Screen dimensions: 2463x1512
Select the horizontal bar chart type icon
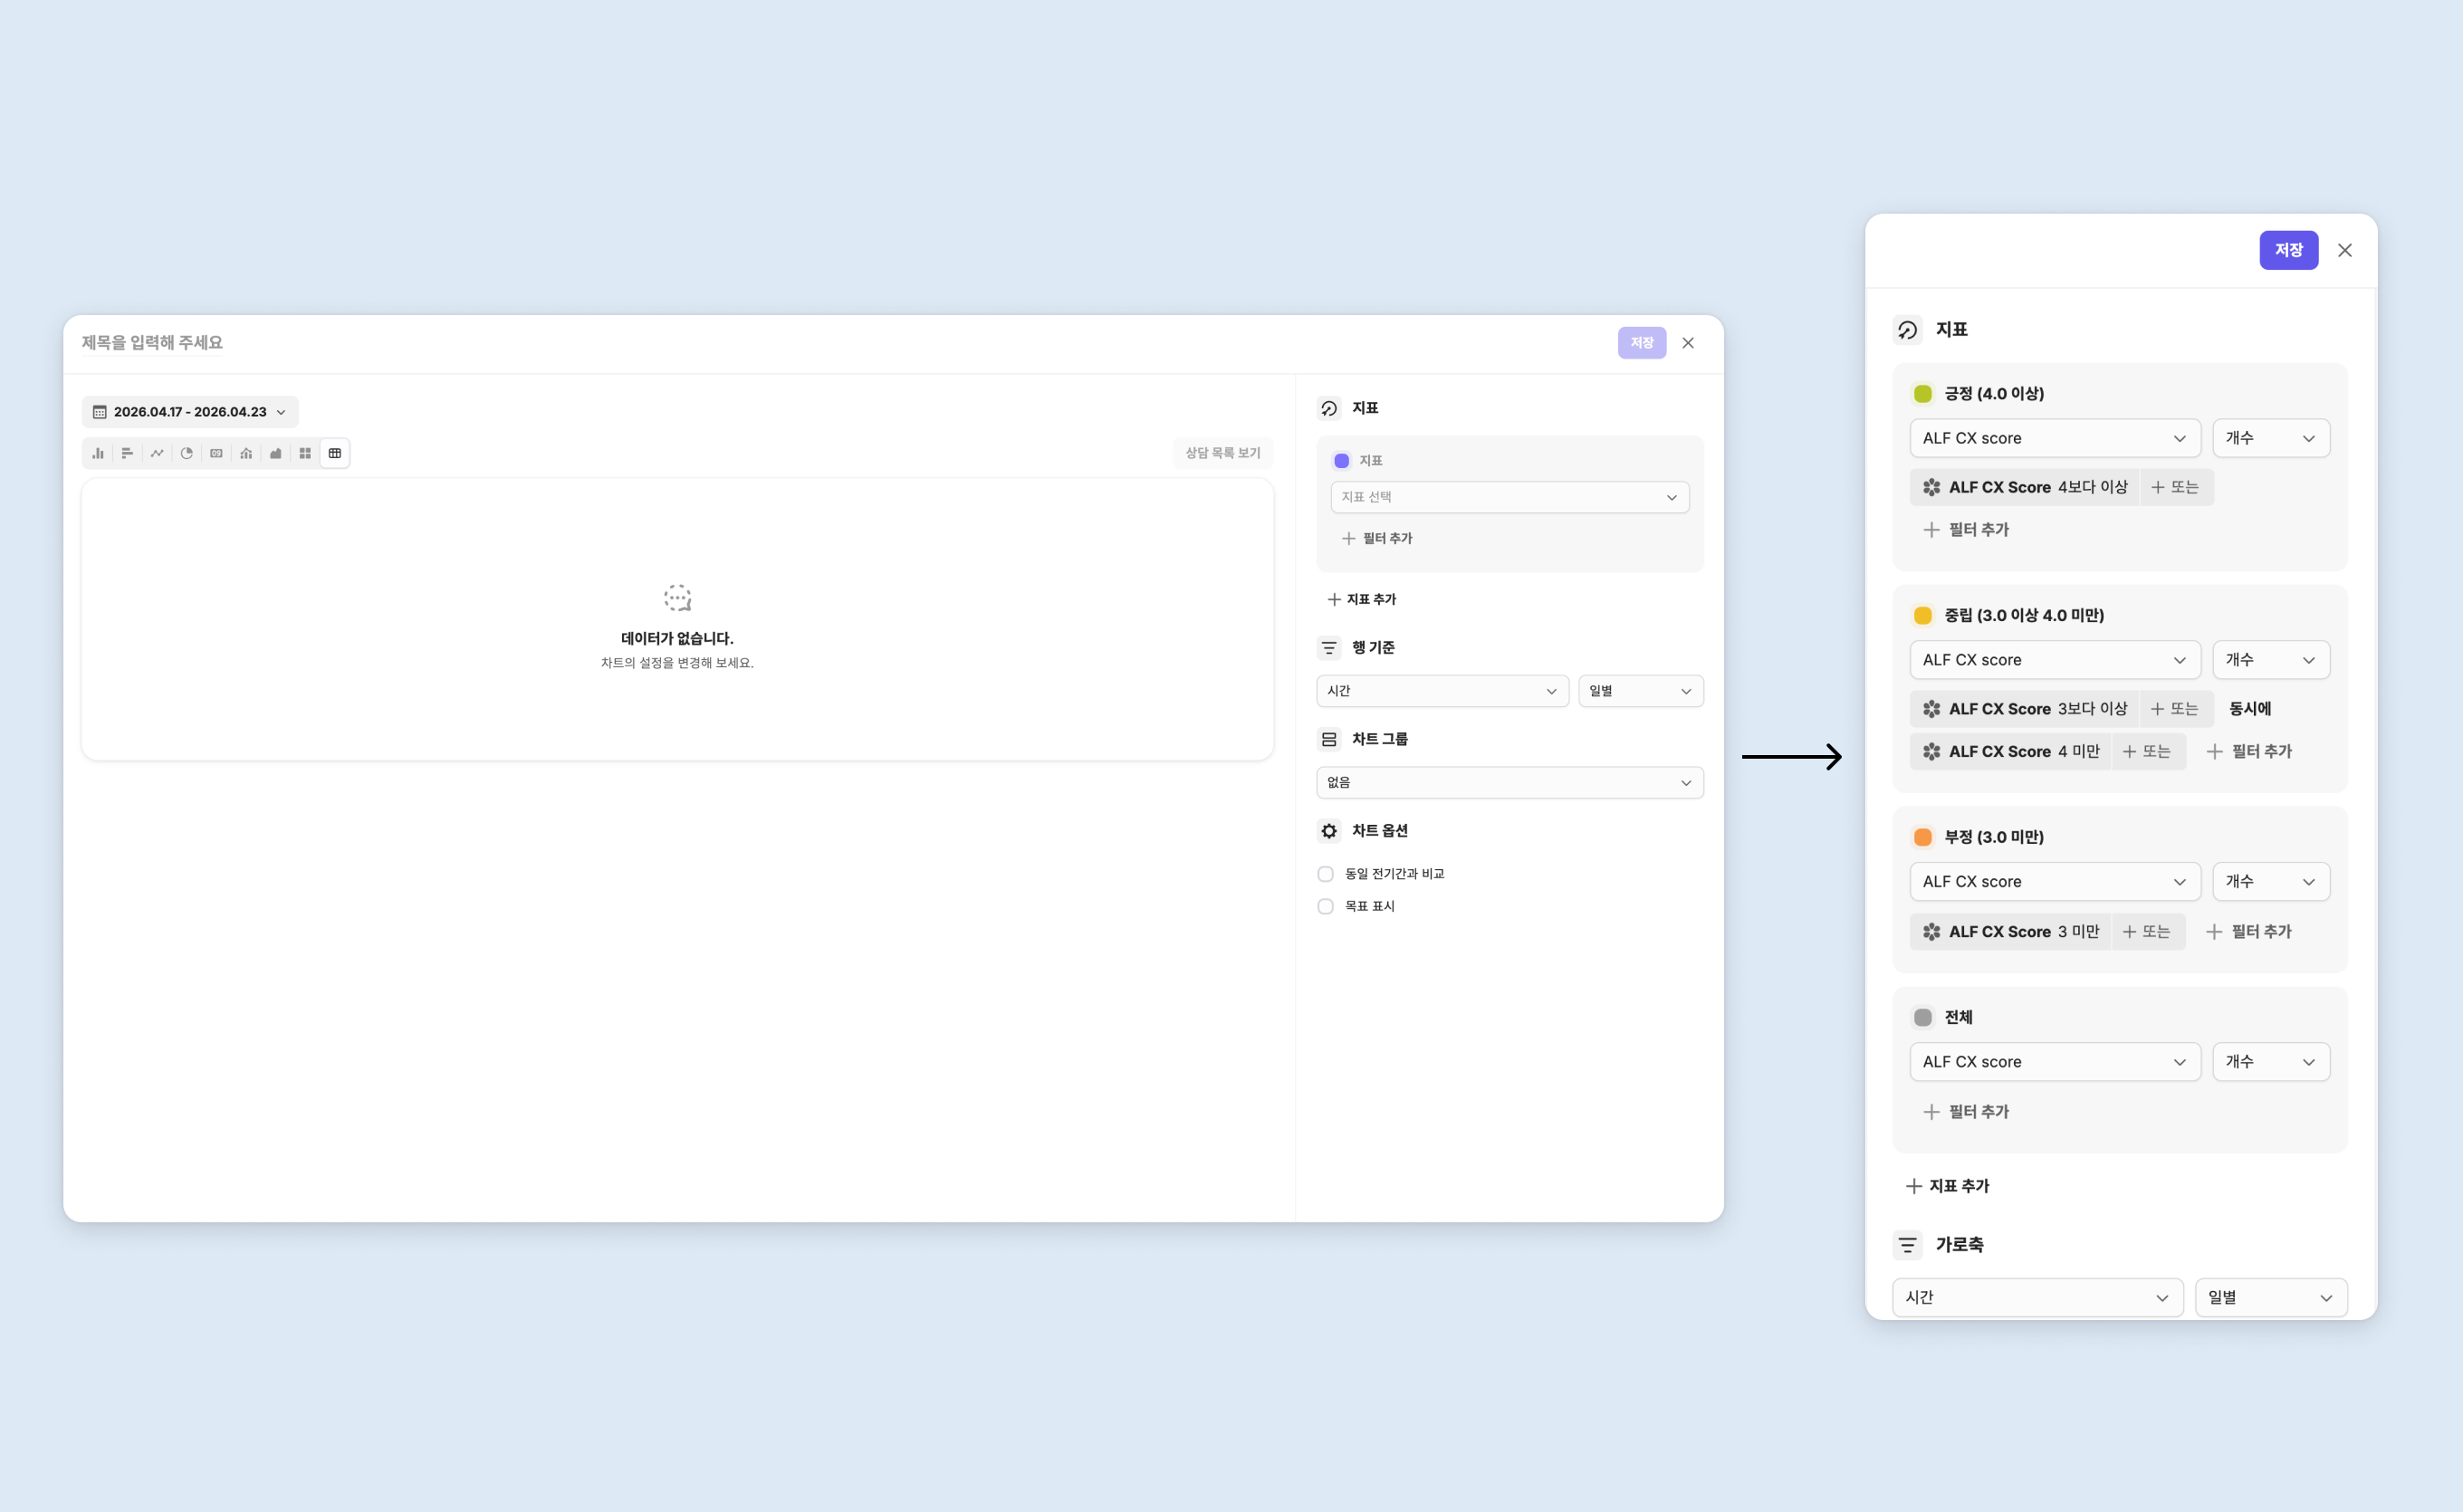tap(127, 453)
